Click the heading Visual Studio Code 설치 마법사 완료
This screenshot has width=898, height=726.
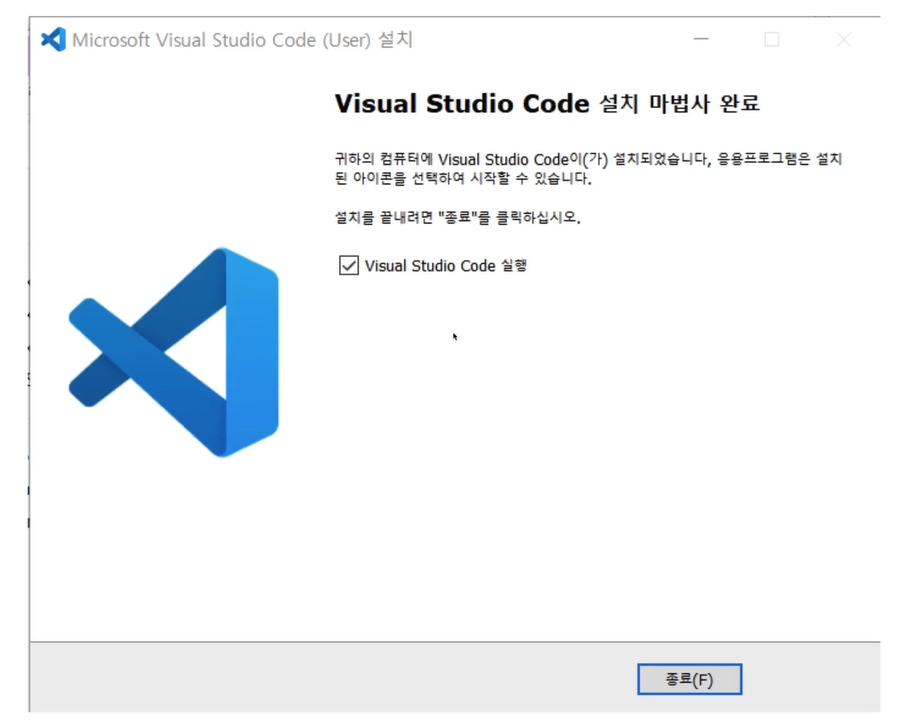coord(547,104)
